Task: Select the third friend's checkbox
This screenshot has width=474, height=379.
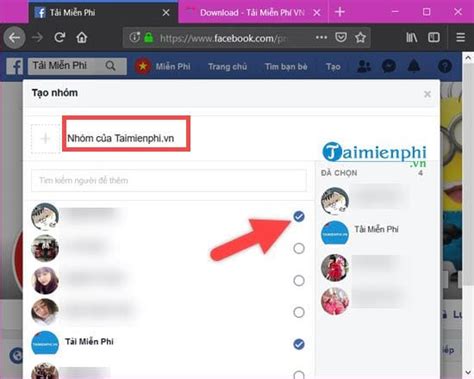Action: pyautogui.click(x=299, y=280)
